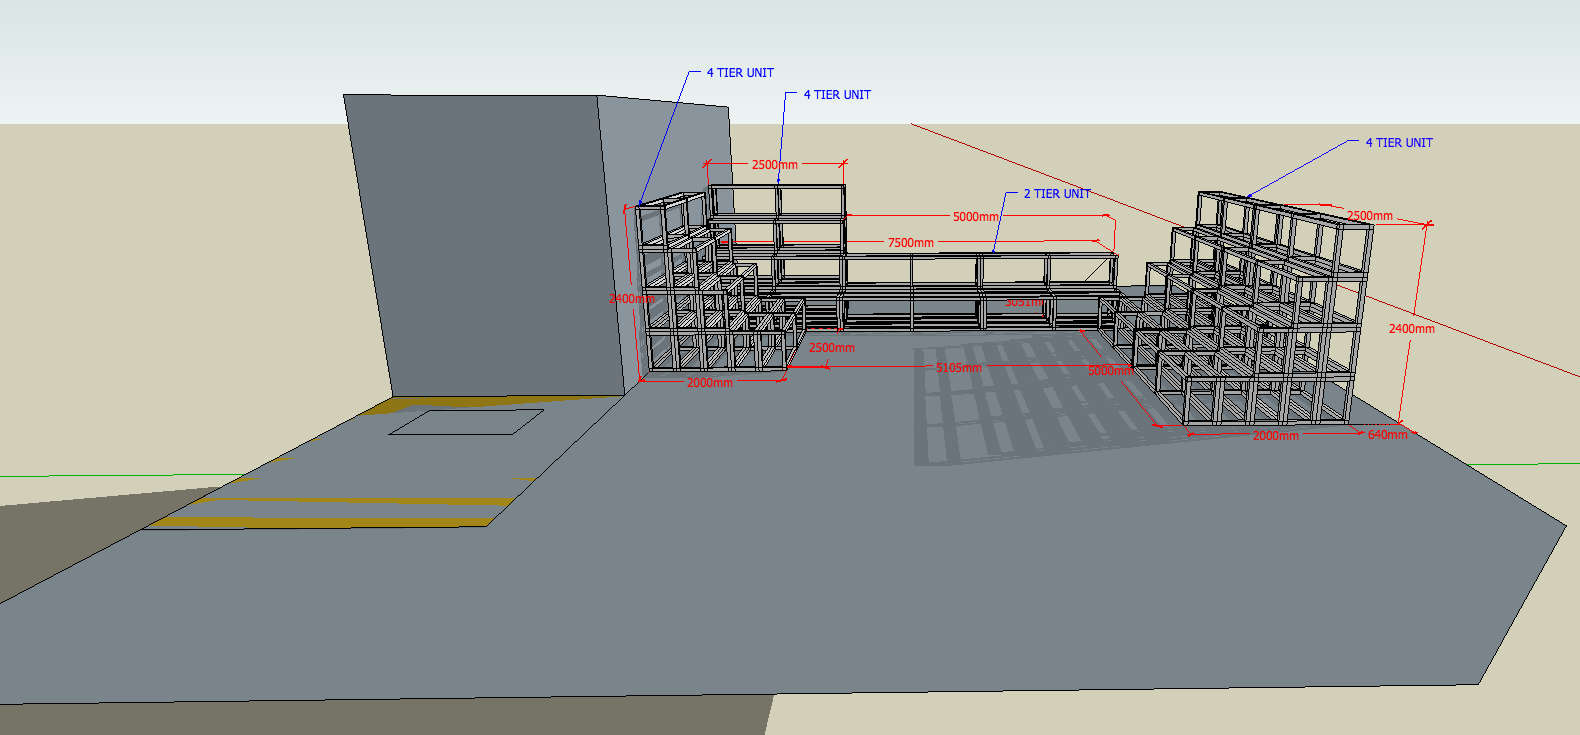Select the 2500mm dimension near floor centre
The image size is (1580, 735).
[x=831, y=348]
